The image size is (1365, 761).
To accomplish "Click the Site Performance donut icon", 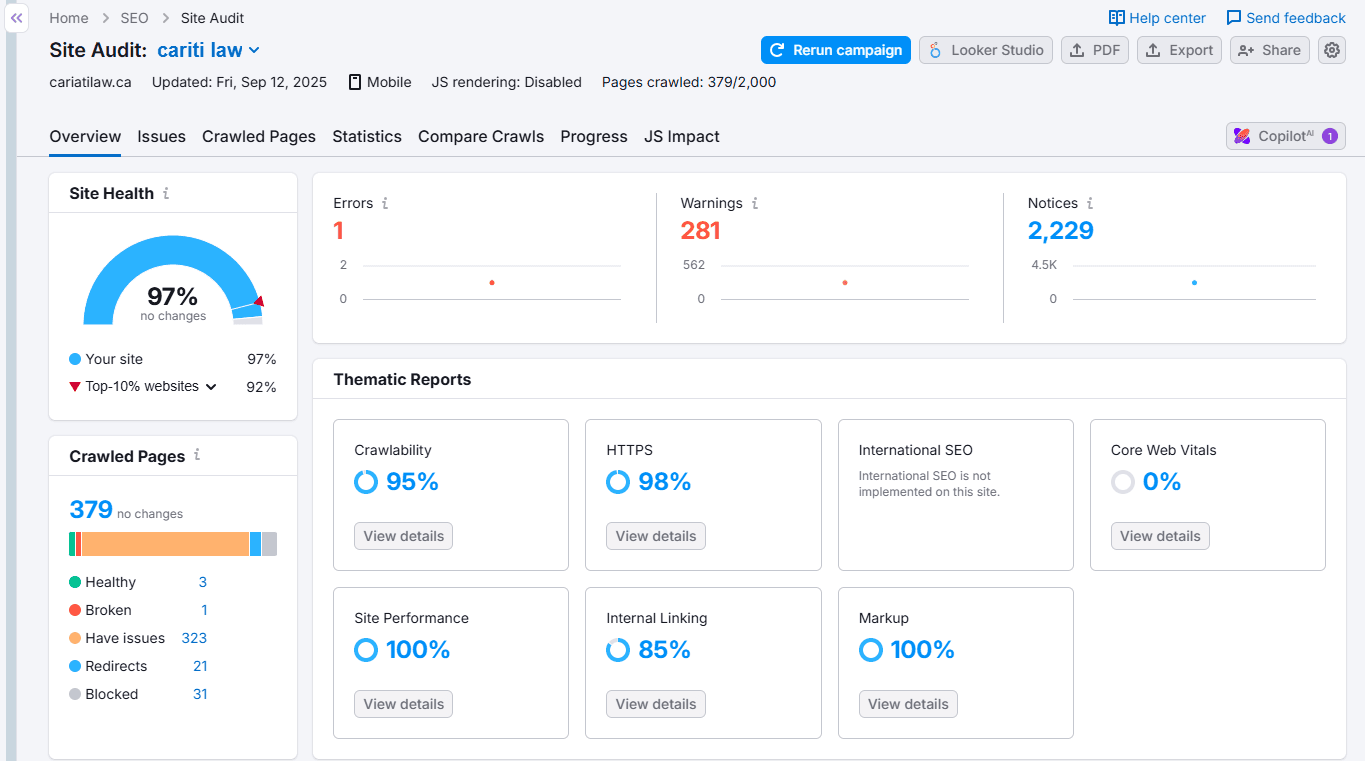I will tap(366, 650).
